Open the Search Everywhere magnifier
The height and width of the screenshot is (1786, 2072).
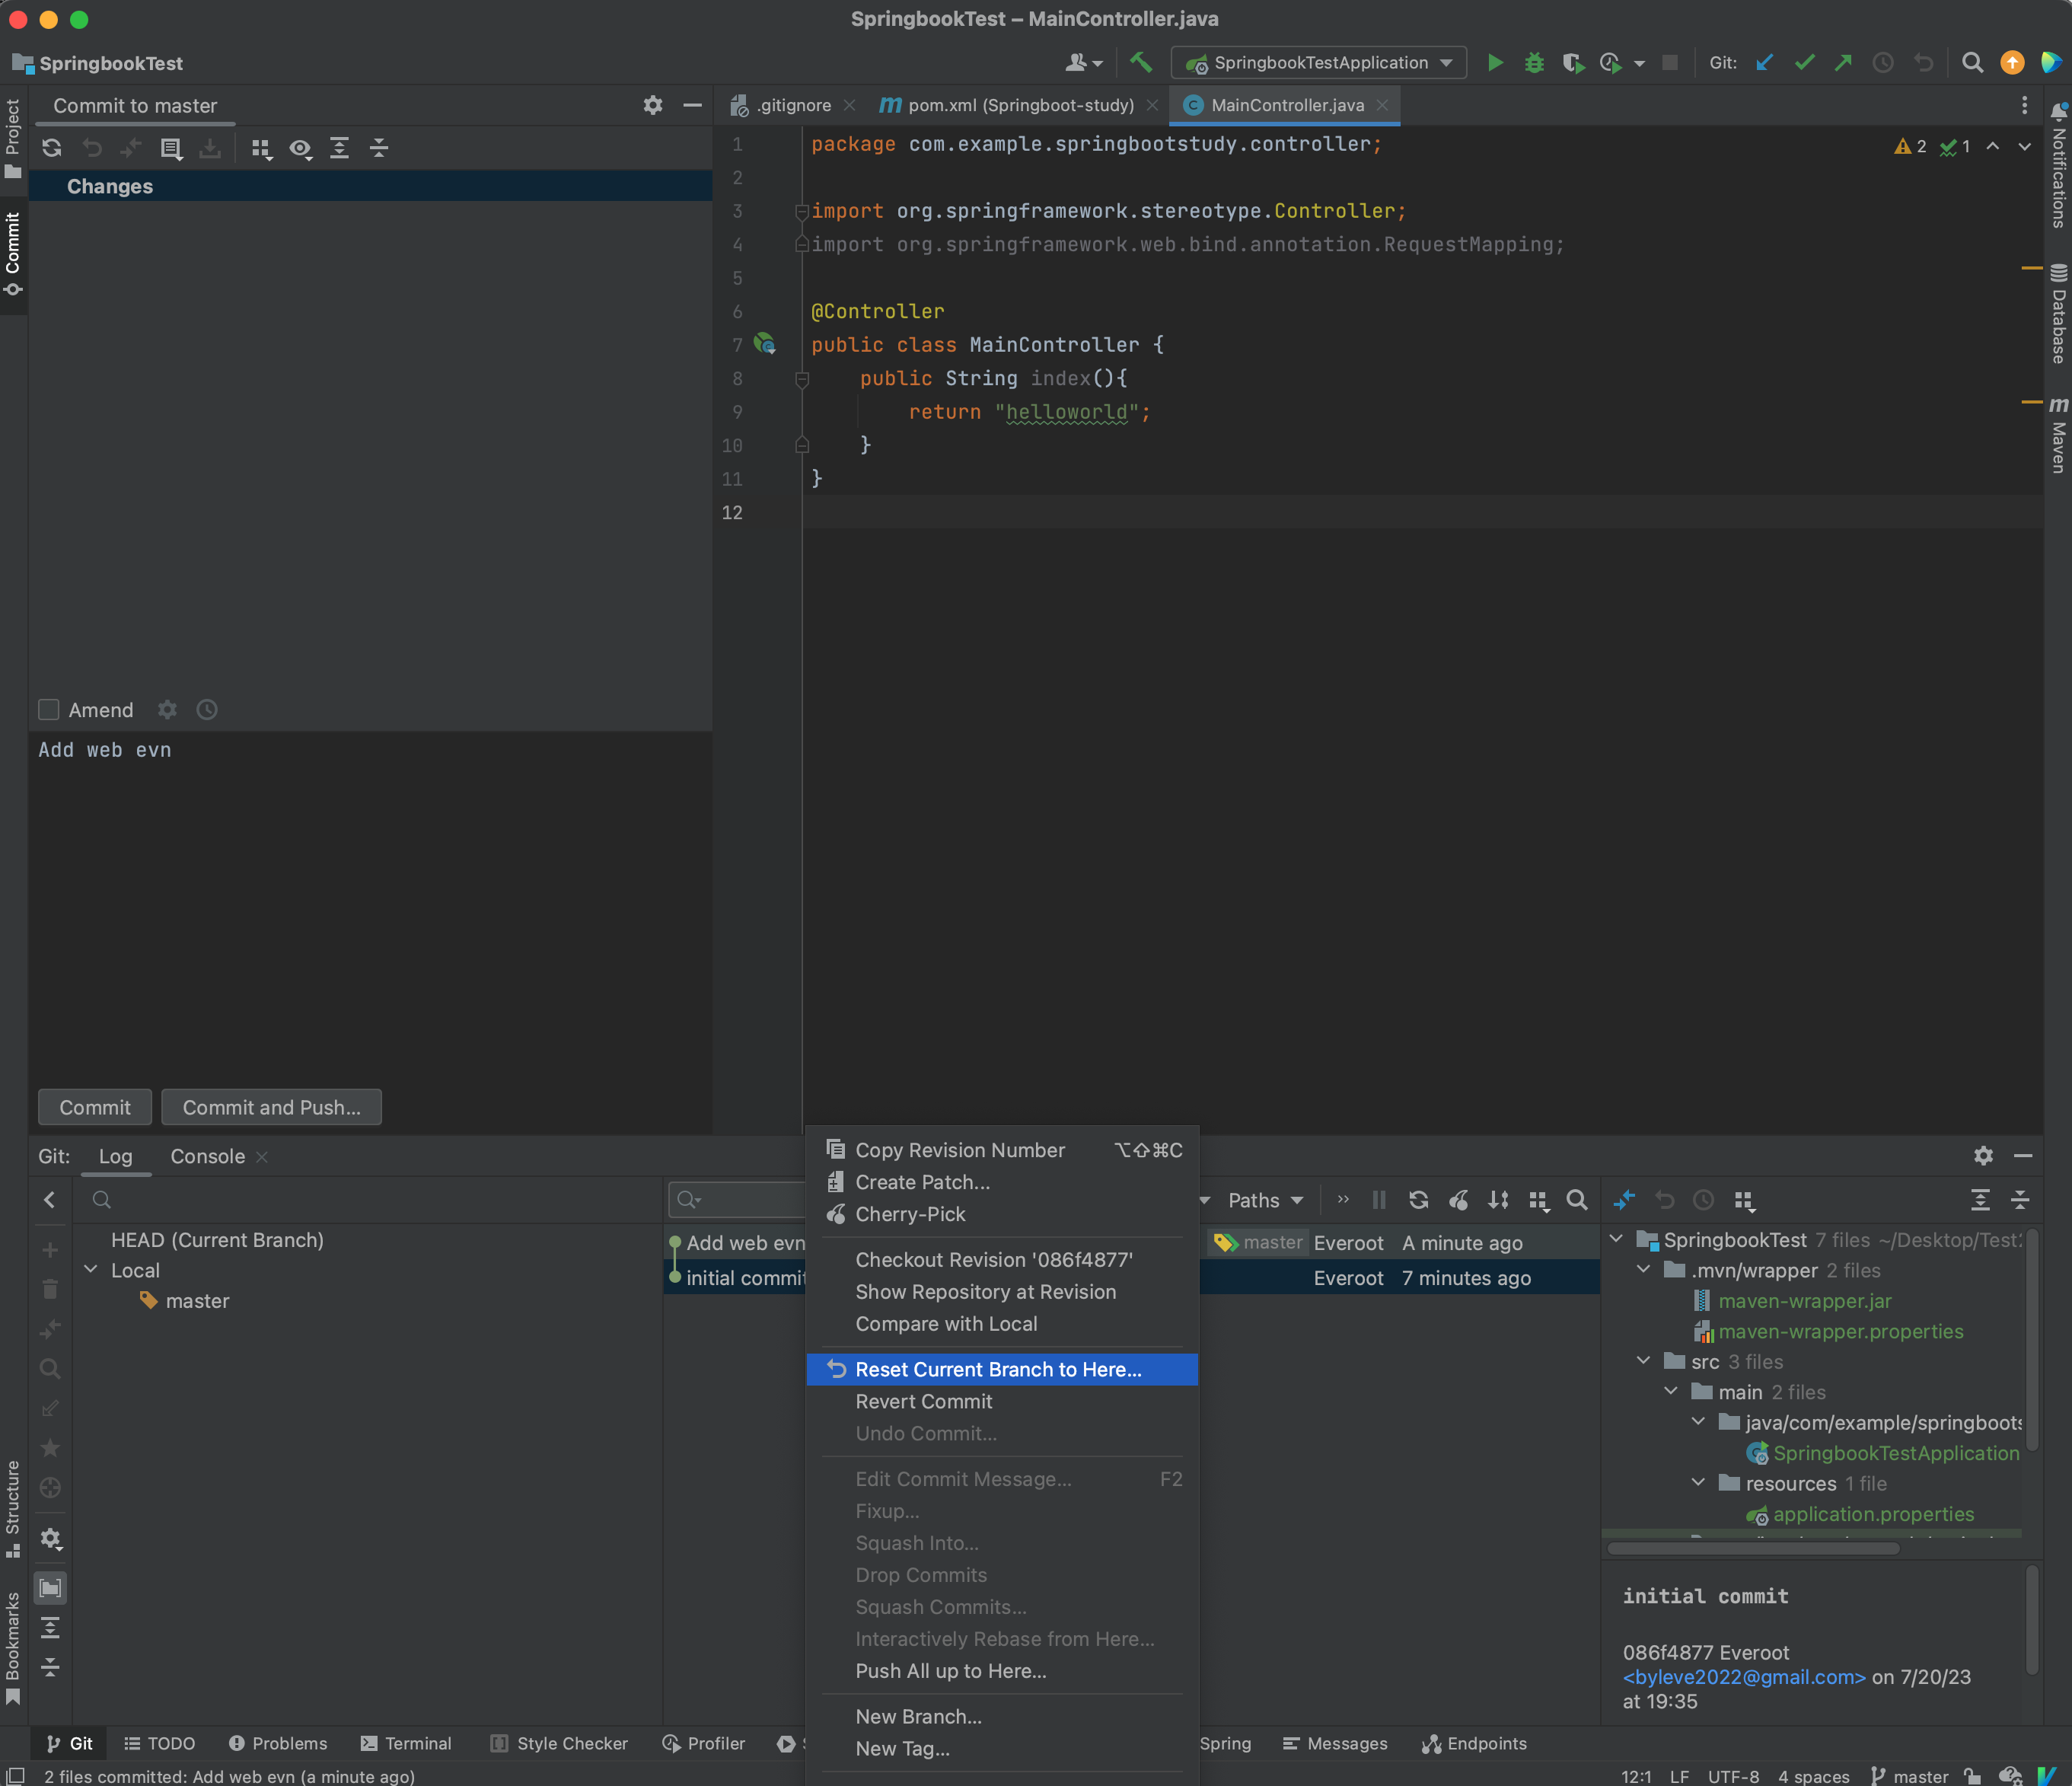(1972, 63)
